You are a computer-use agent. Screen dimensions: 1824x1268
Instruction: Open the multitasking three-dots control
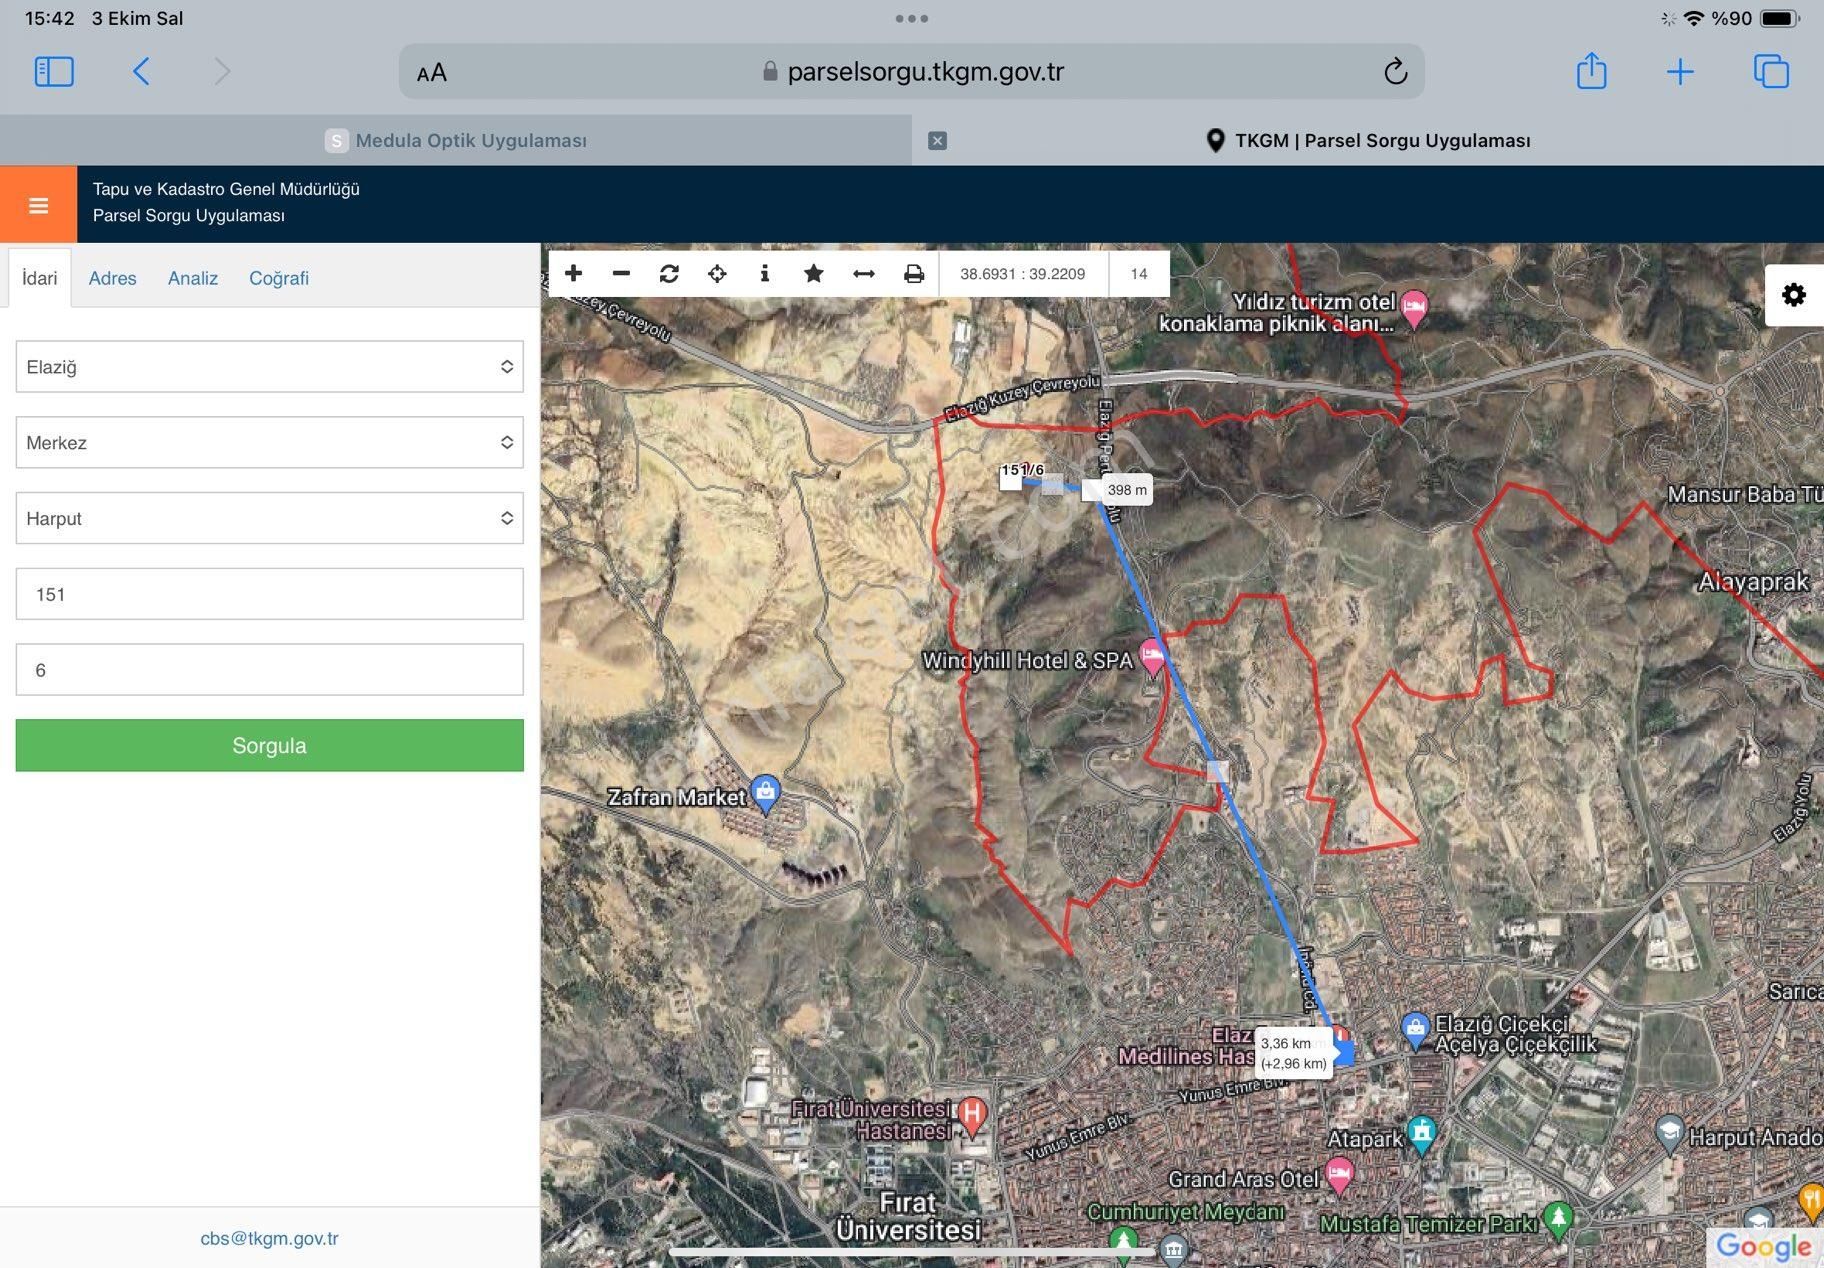coord(911,18)
